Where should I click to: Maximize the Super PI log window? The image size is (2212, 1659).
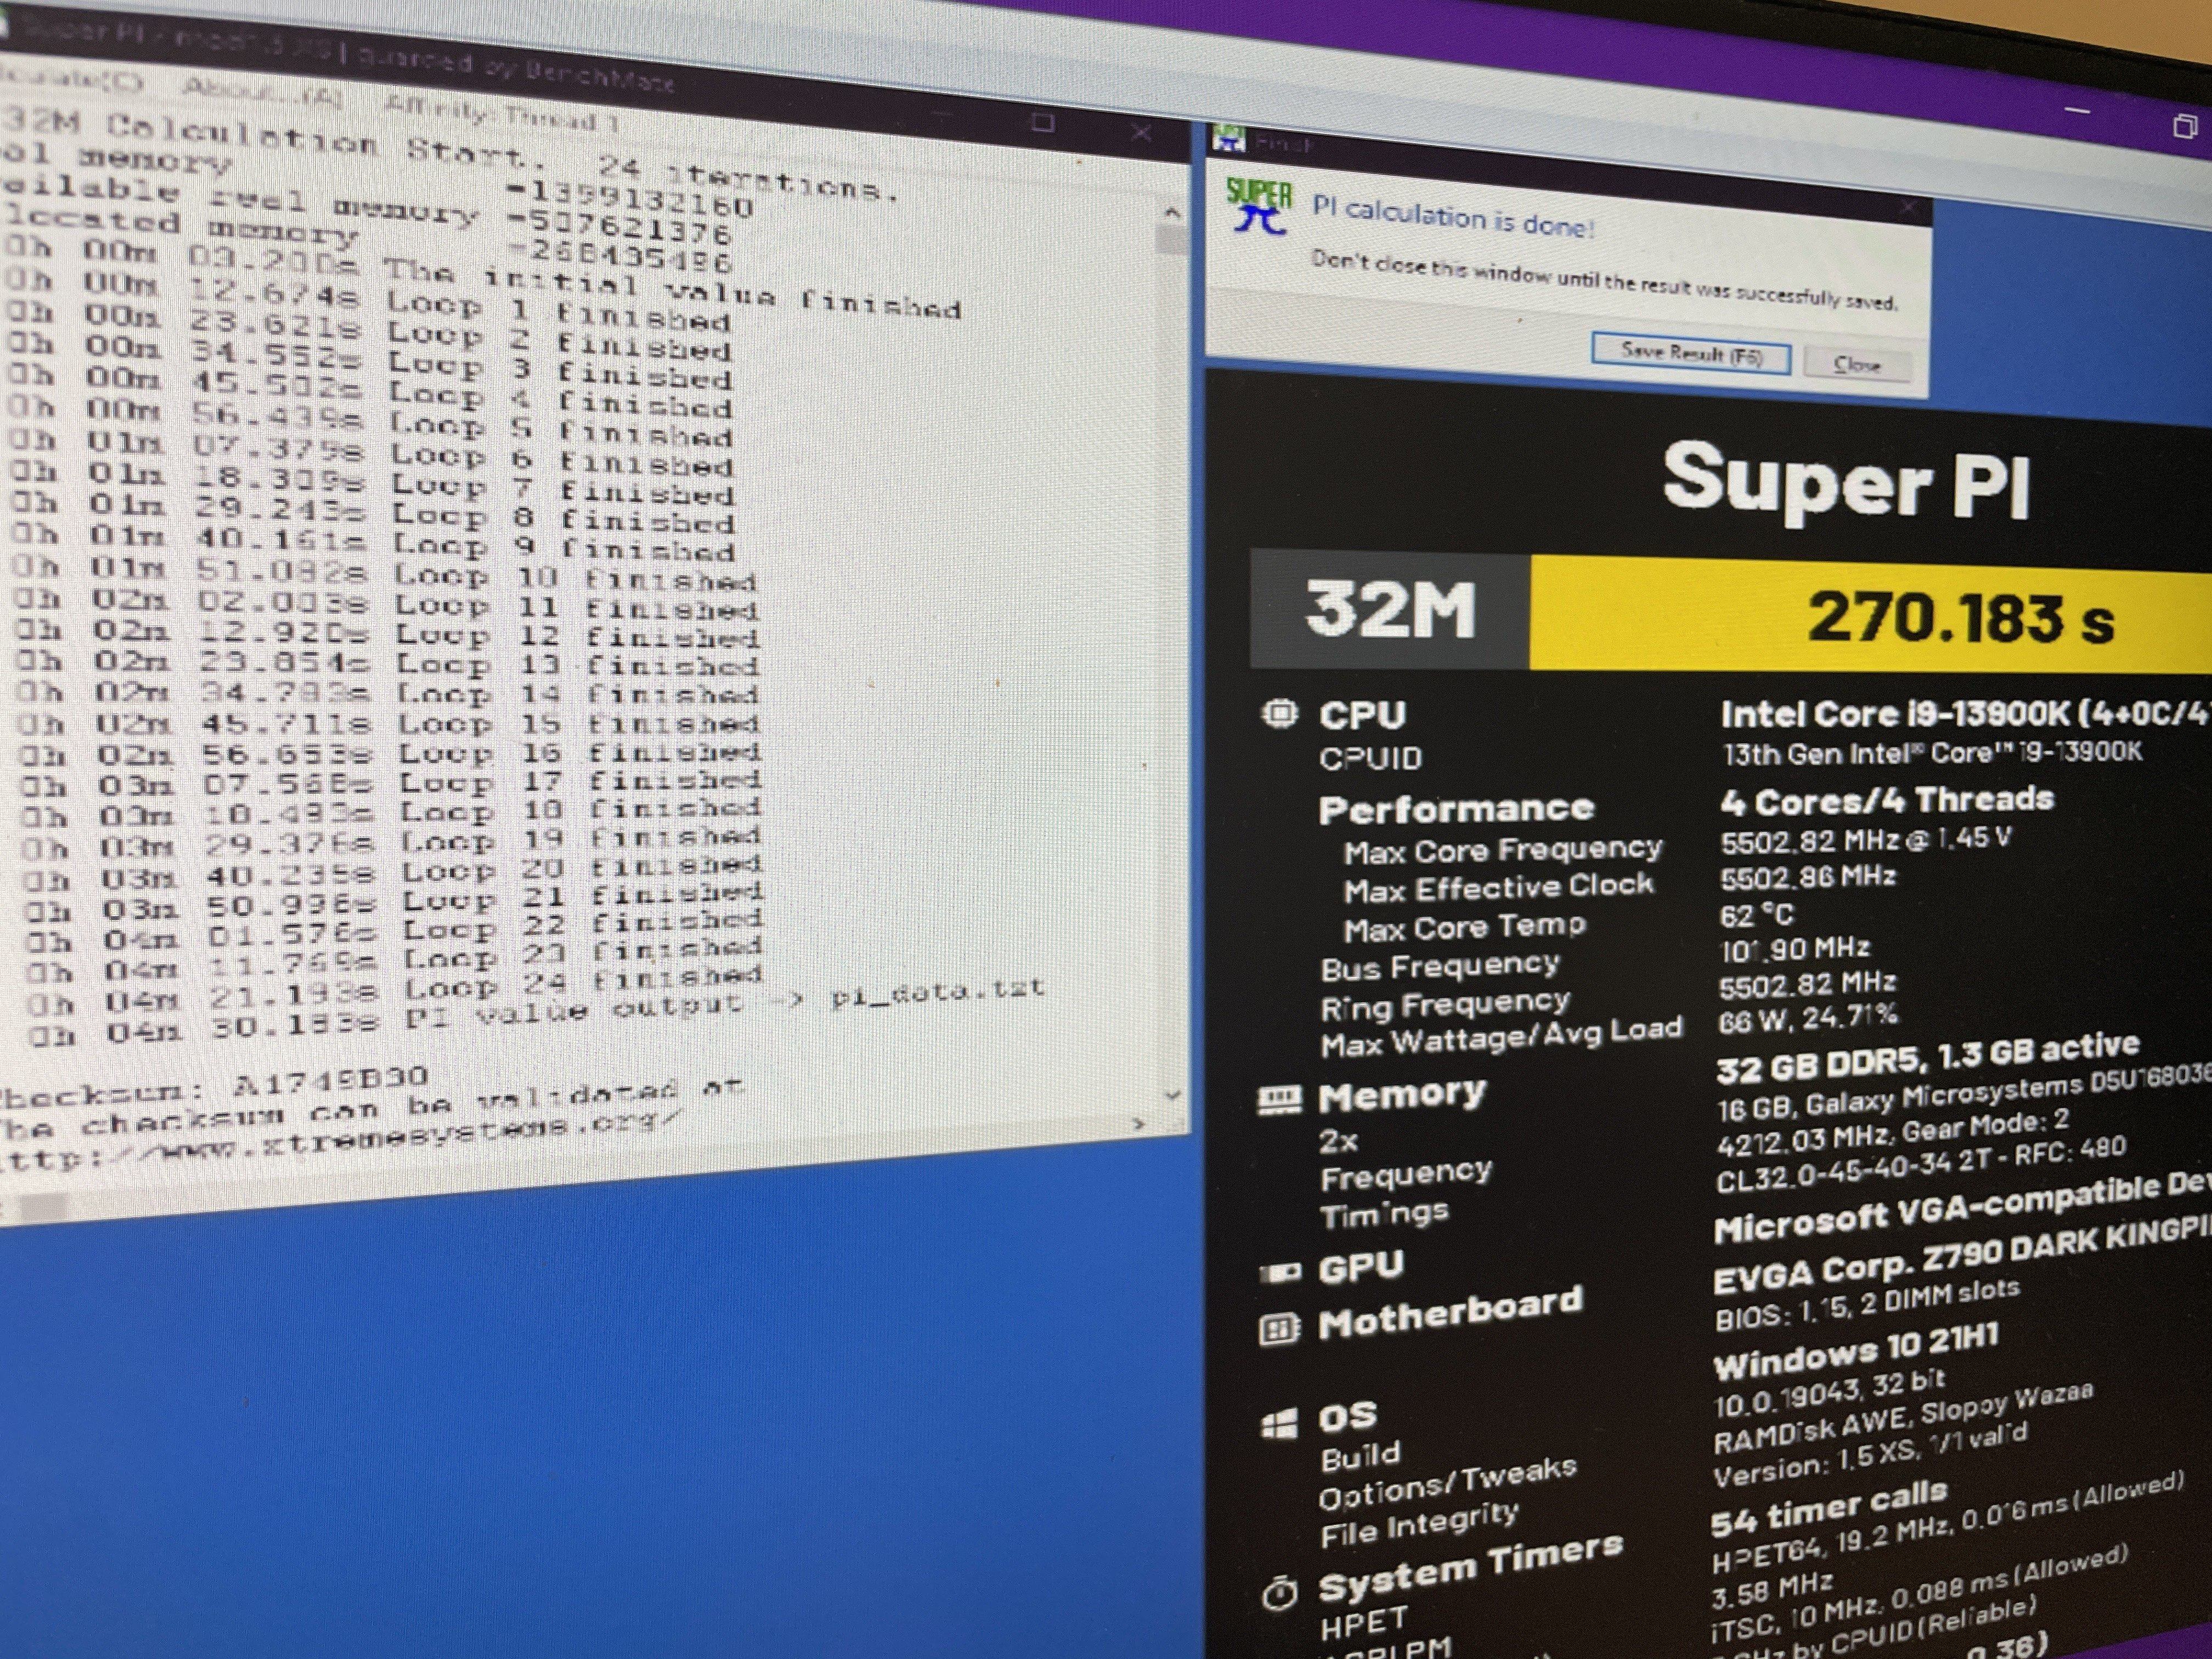(x=1043, y=123)
